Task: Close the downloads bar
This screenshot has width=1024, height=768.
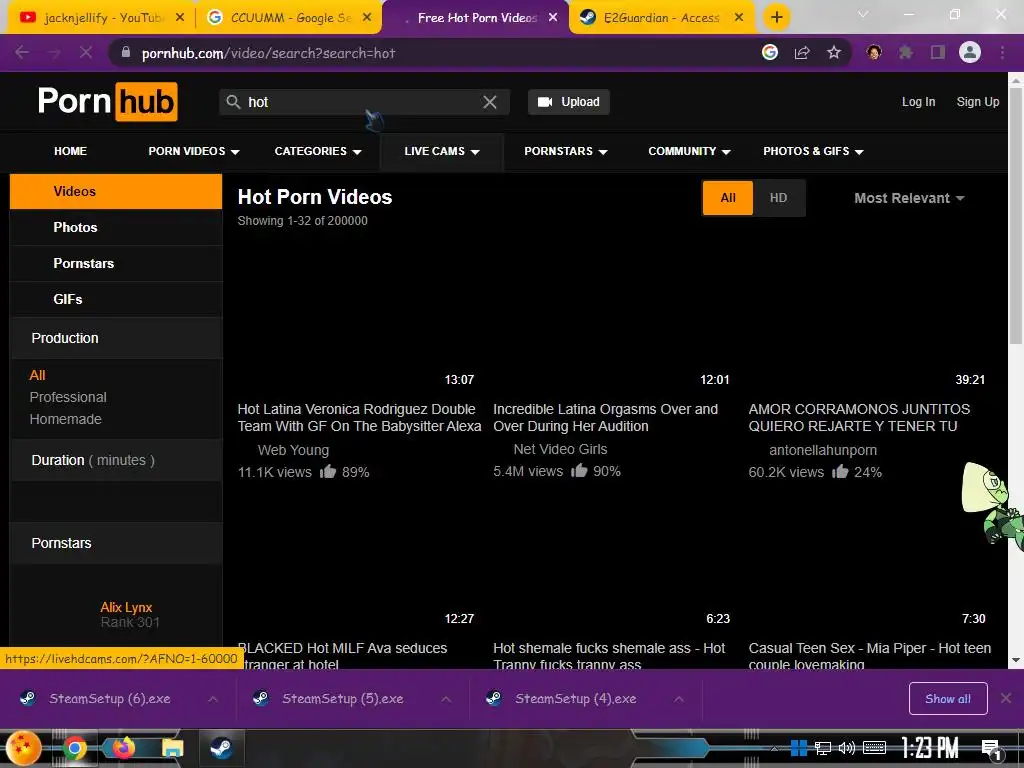Action: (x=1006, y=699)
